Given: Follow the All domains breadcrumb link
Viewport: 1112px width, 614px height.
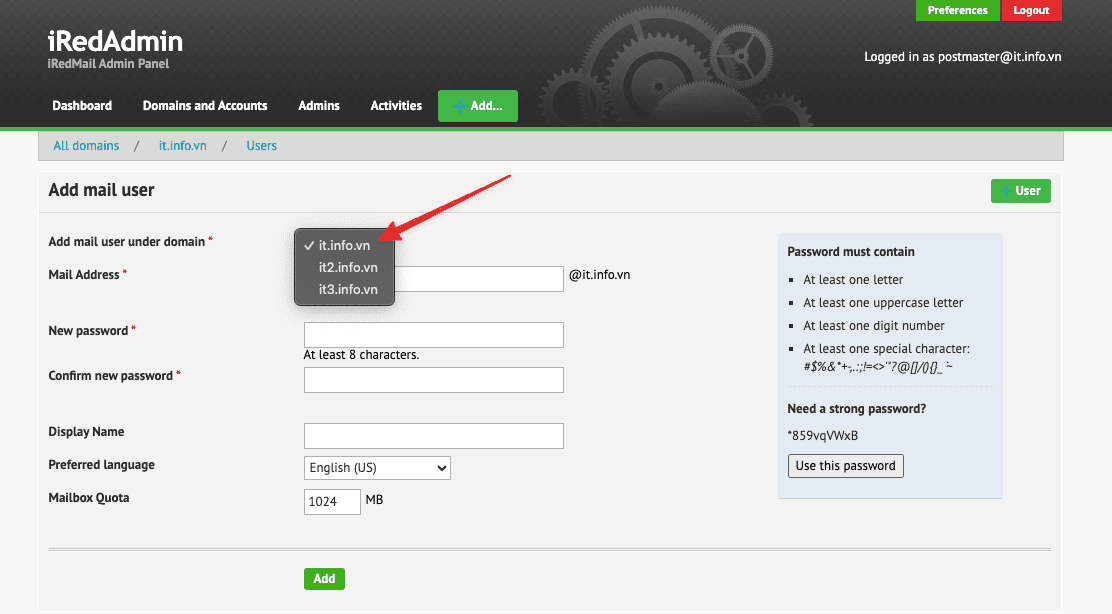Looking at the screenshot, I should (x=86, y=145).
